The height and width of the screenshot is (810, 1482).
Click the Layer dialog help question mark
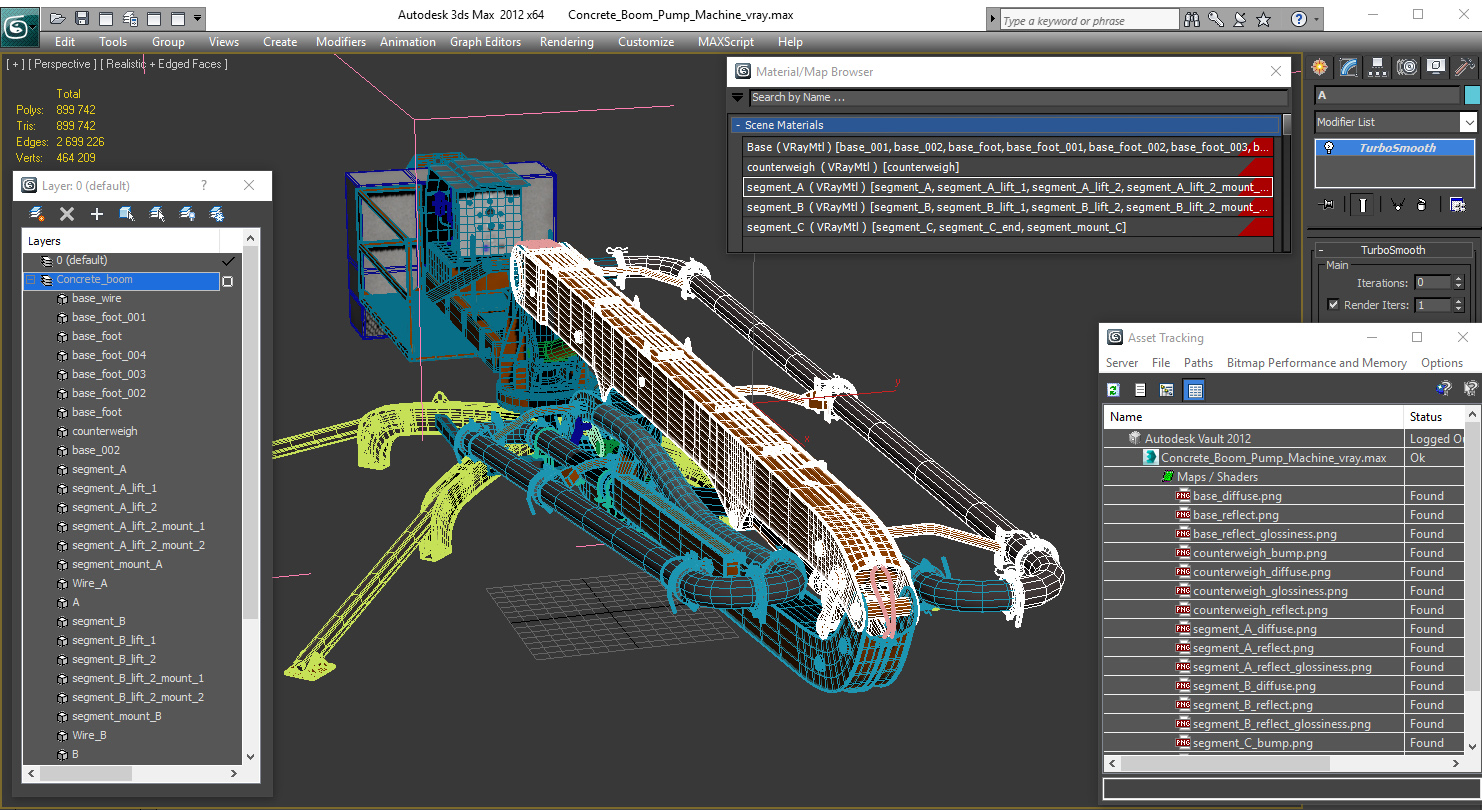204,185
